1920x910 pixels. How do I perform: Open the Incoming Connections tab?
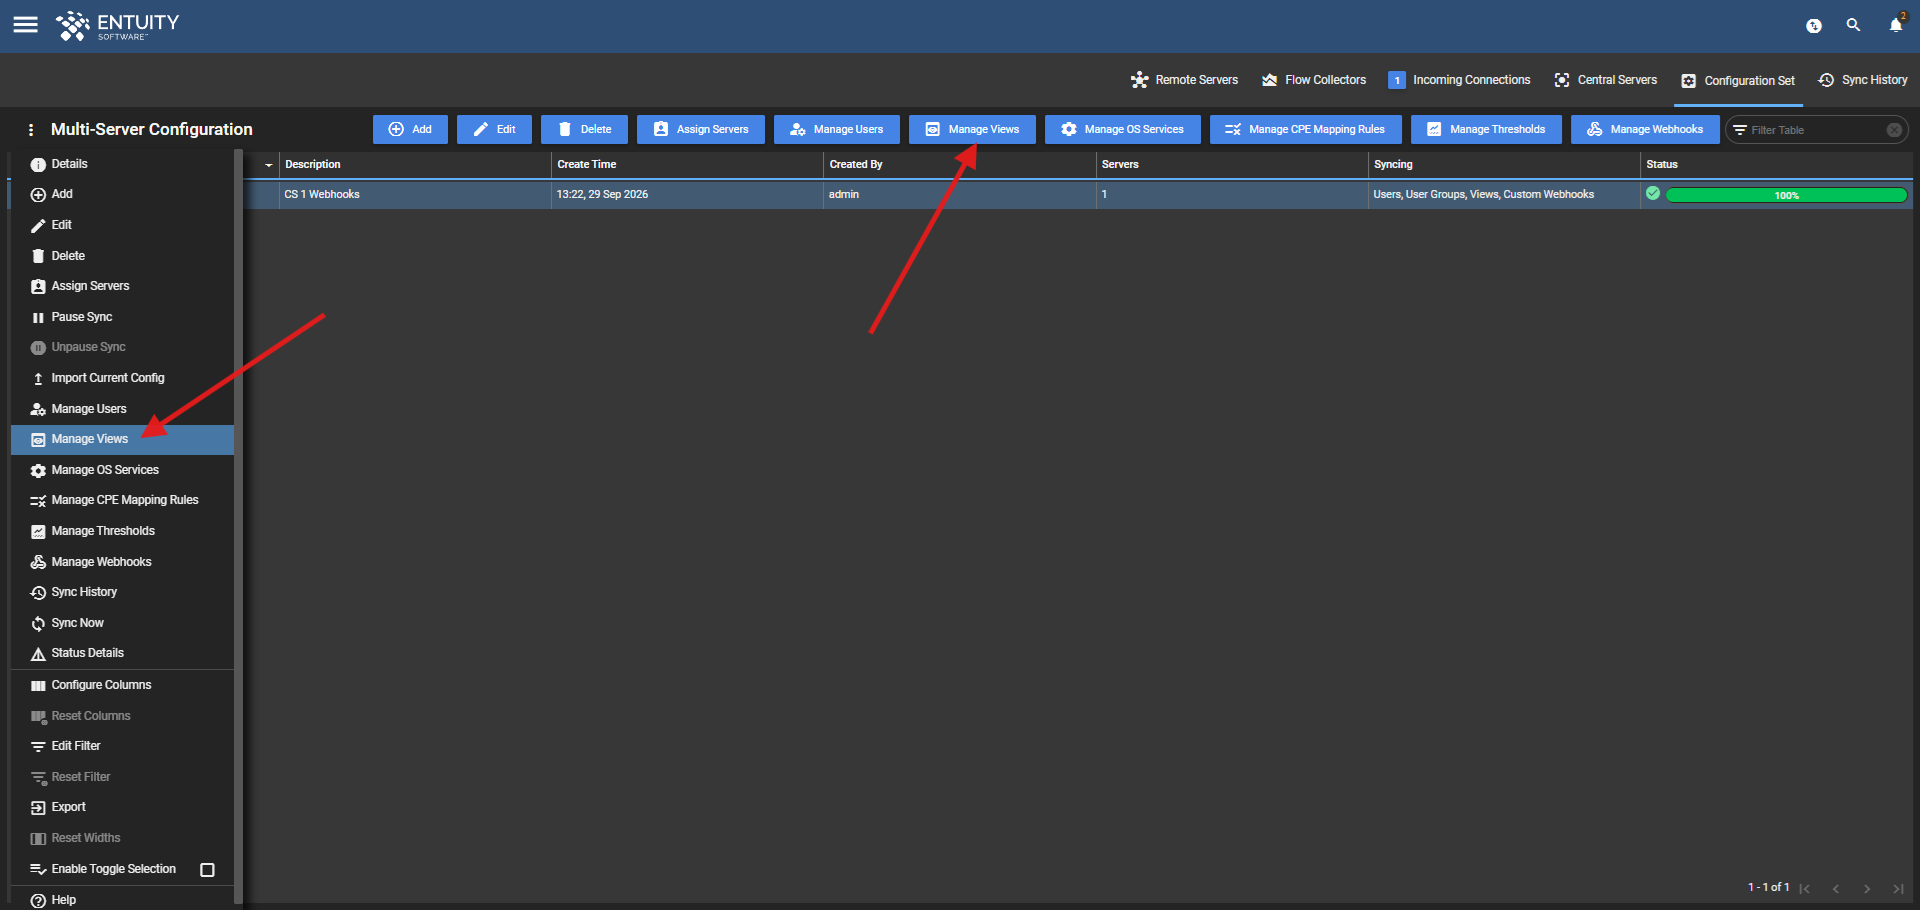pyautogui.click(x=1459, y=80)
